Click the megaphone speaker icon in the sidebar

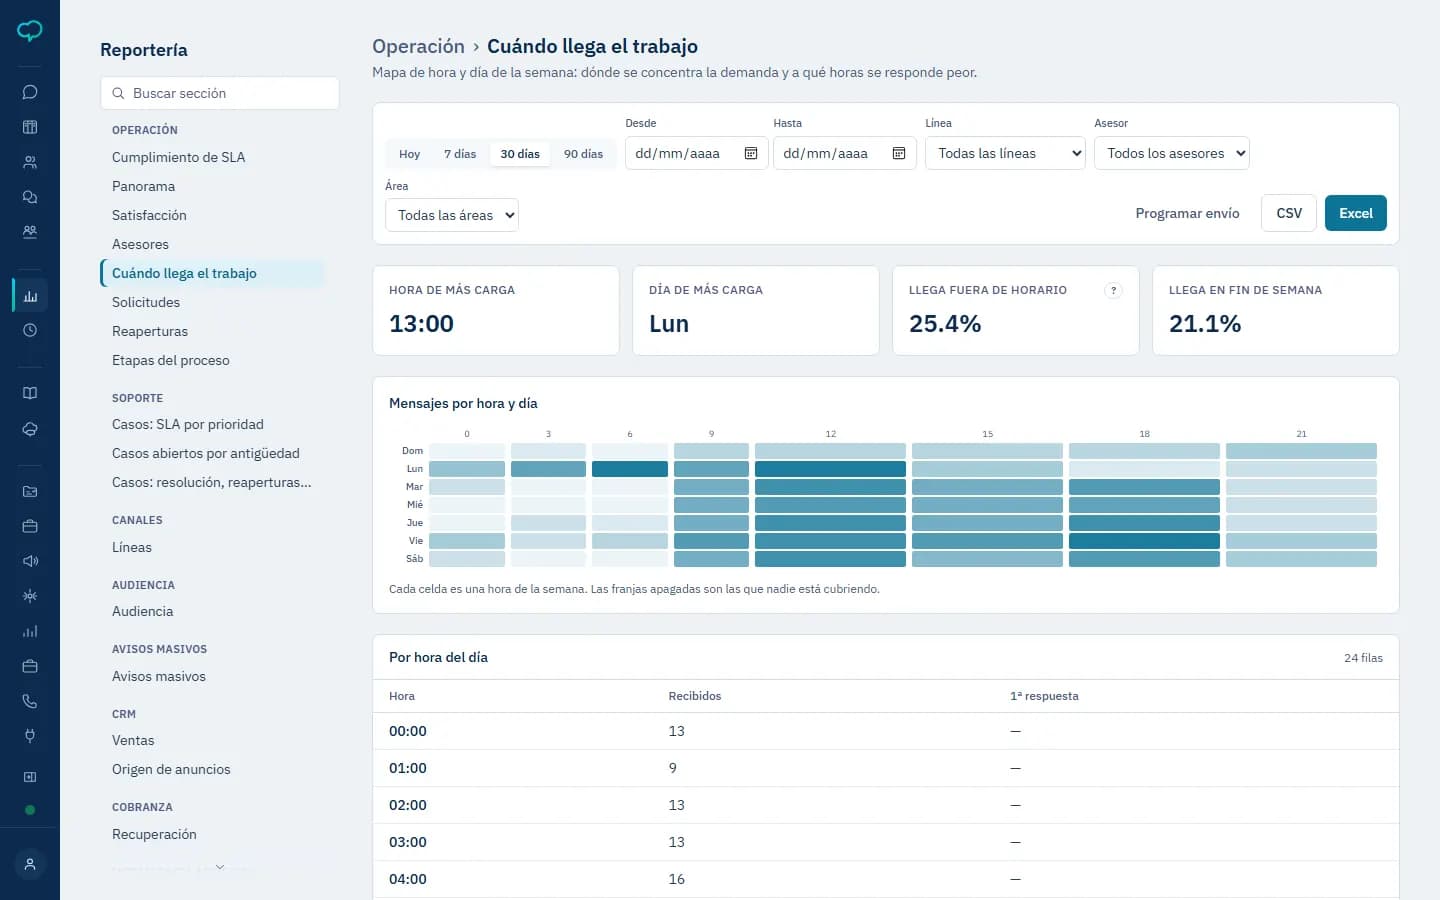[30, 561]
